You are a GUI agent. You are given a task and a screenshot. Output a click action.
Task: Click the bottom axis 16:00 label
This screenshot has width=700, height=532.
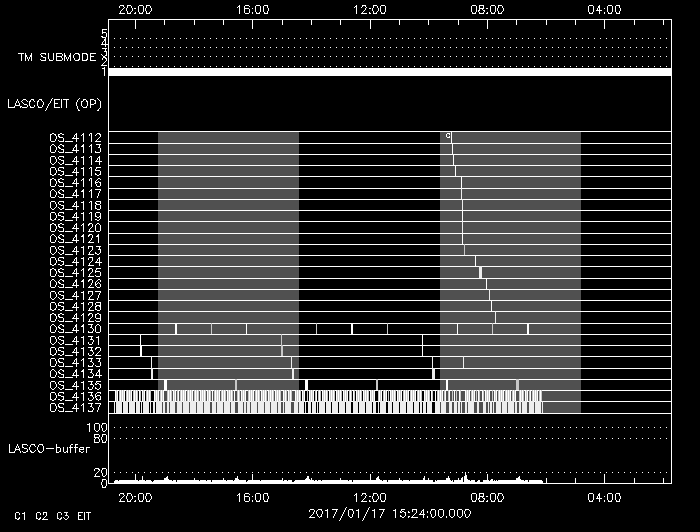coord(253,498)
